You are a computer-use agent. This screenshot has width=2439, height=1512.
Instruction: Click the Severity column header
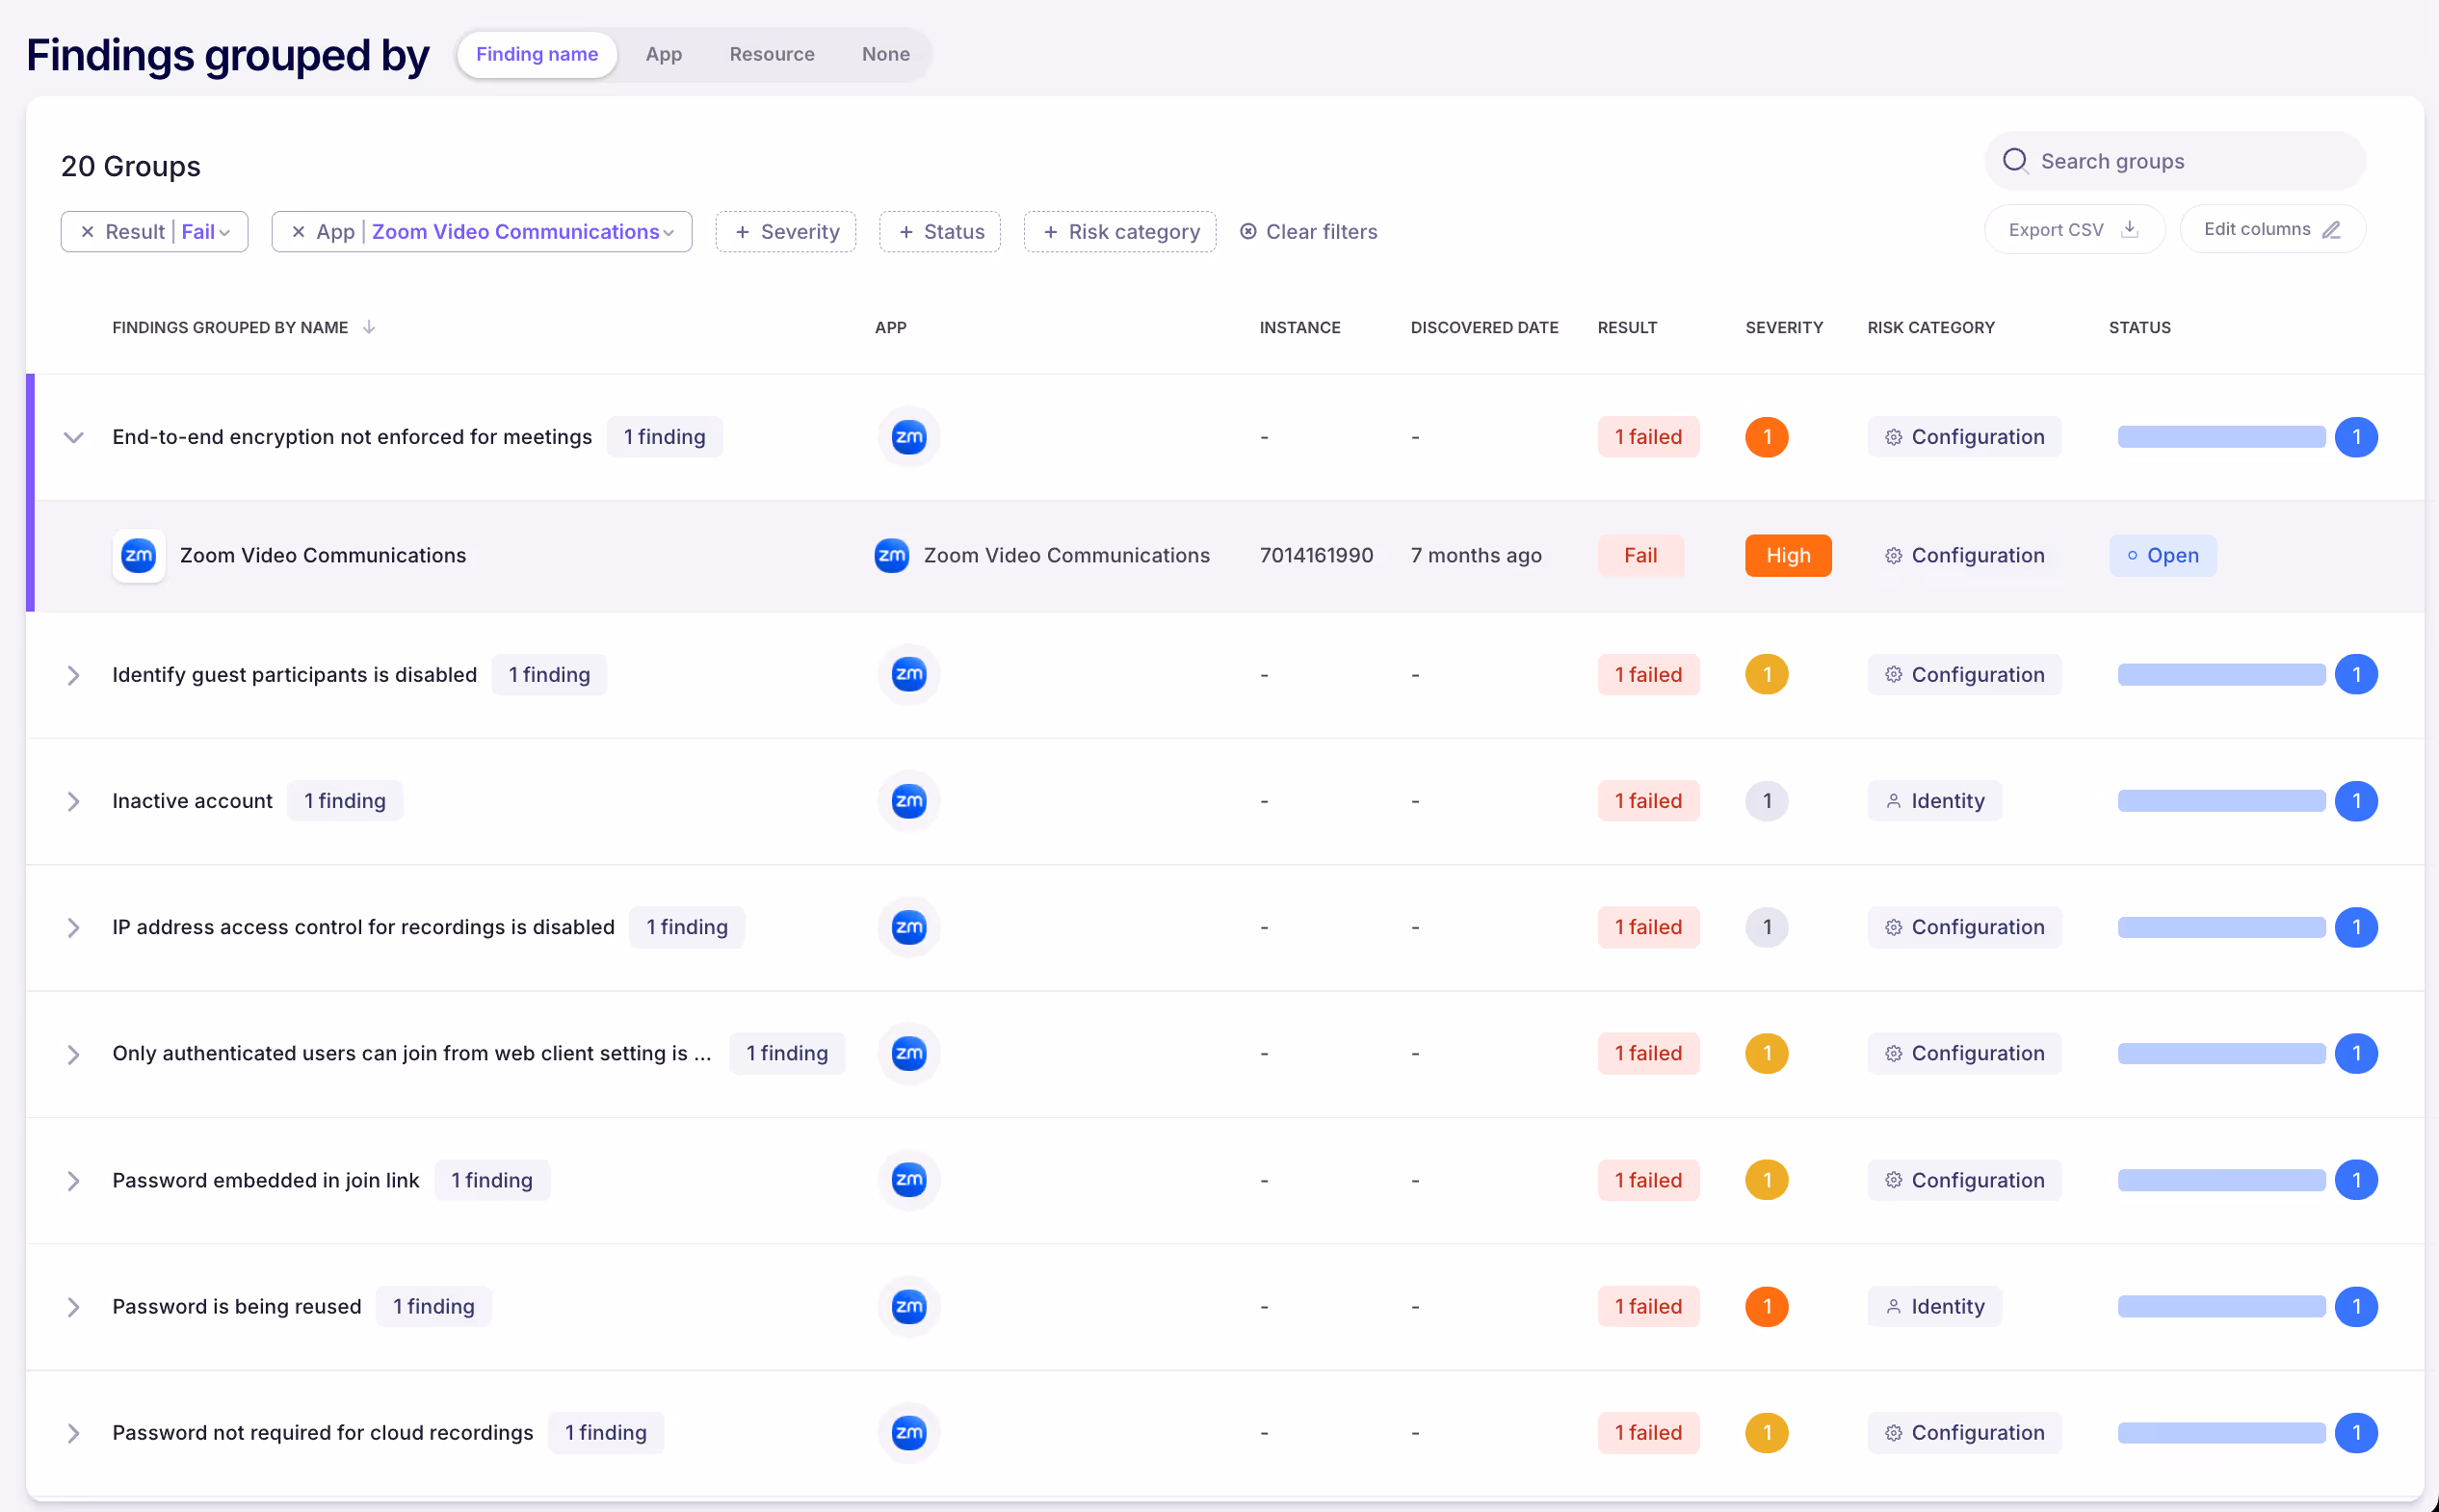pyautogui.click(x=1784, y=327)
